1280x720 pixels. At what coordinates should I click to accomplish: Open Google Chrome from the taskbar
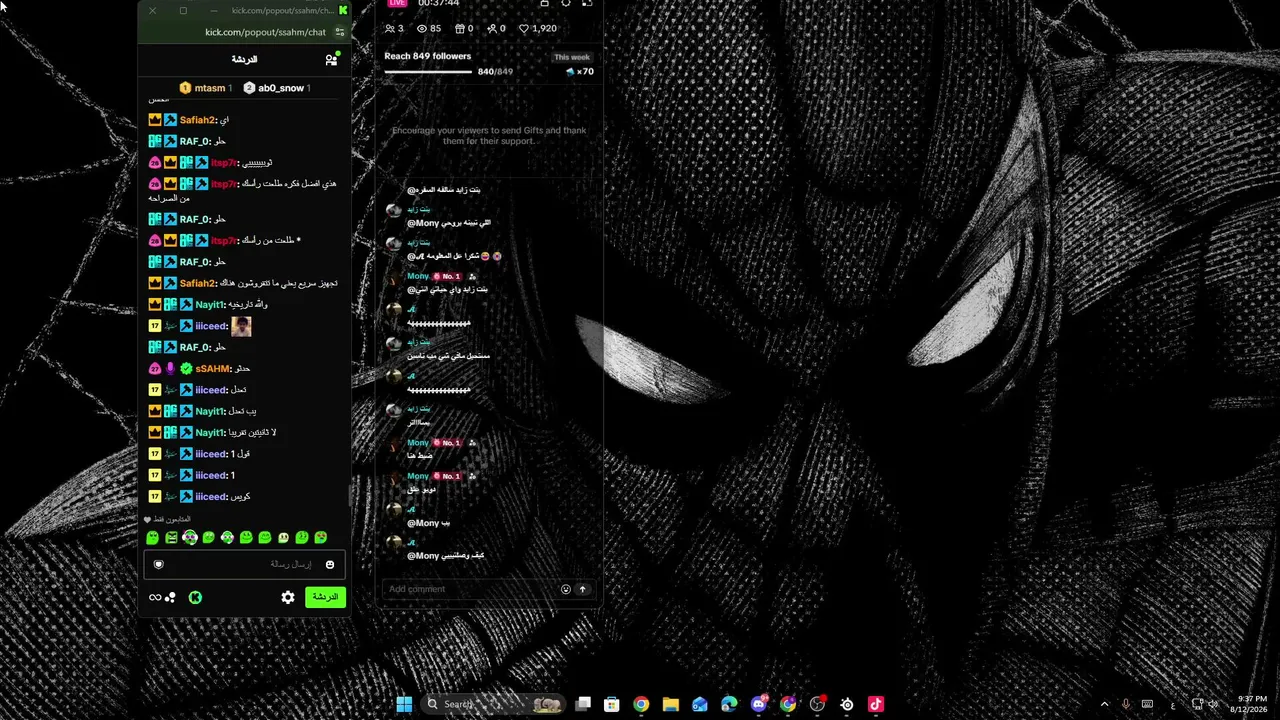(641, 704)
